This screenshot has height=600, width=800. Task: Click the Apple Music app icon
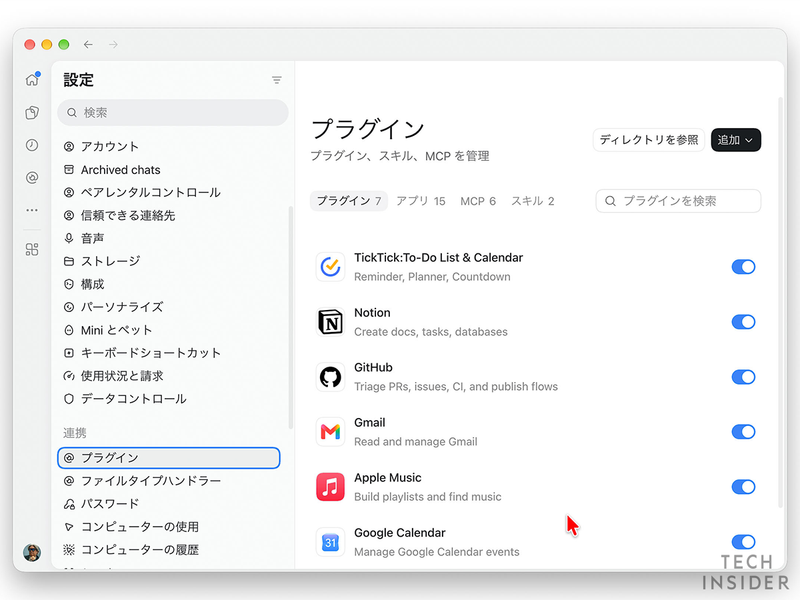point(330,487)
